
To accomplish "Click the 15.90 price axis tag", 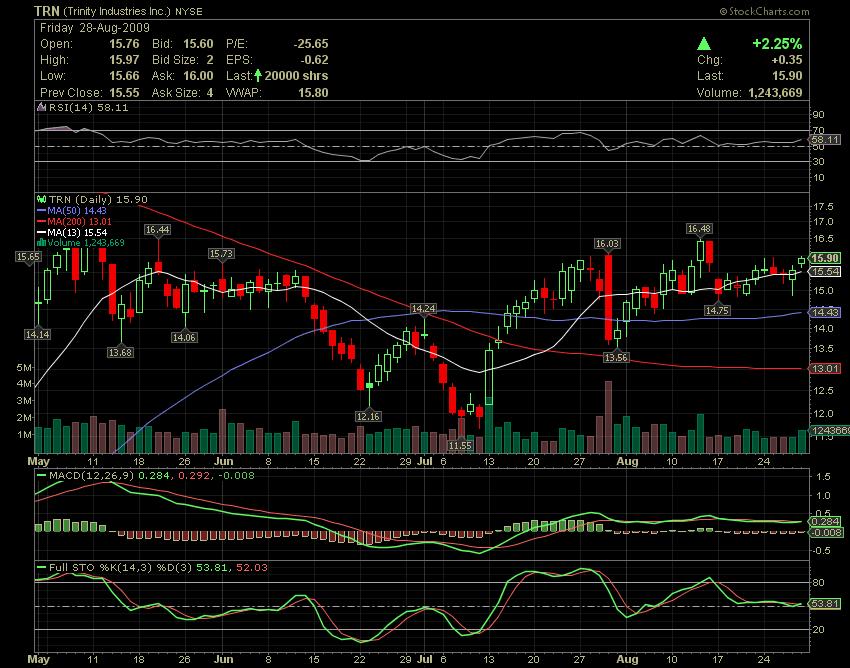I will point(825,258).
